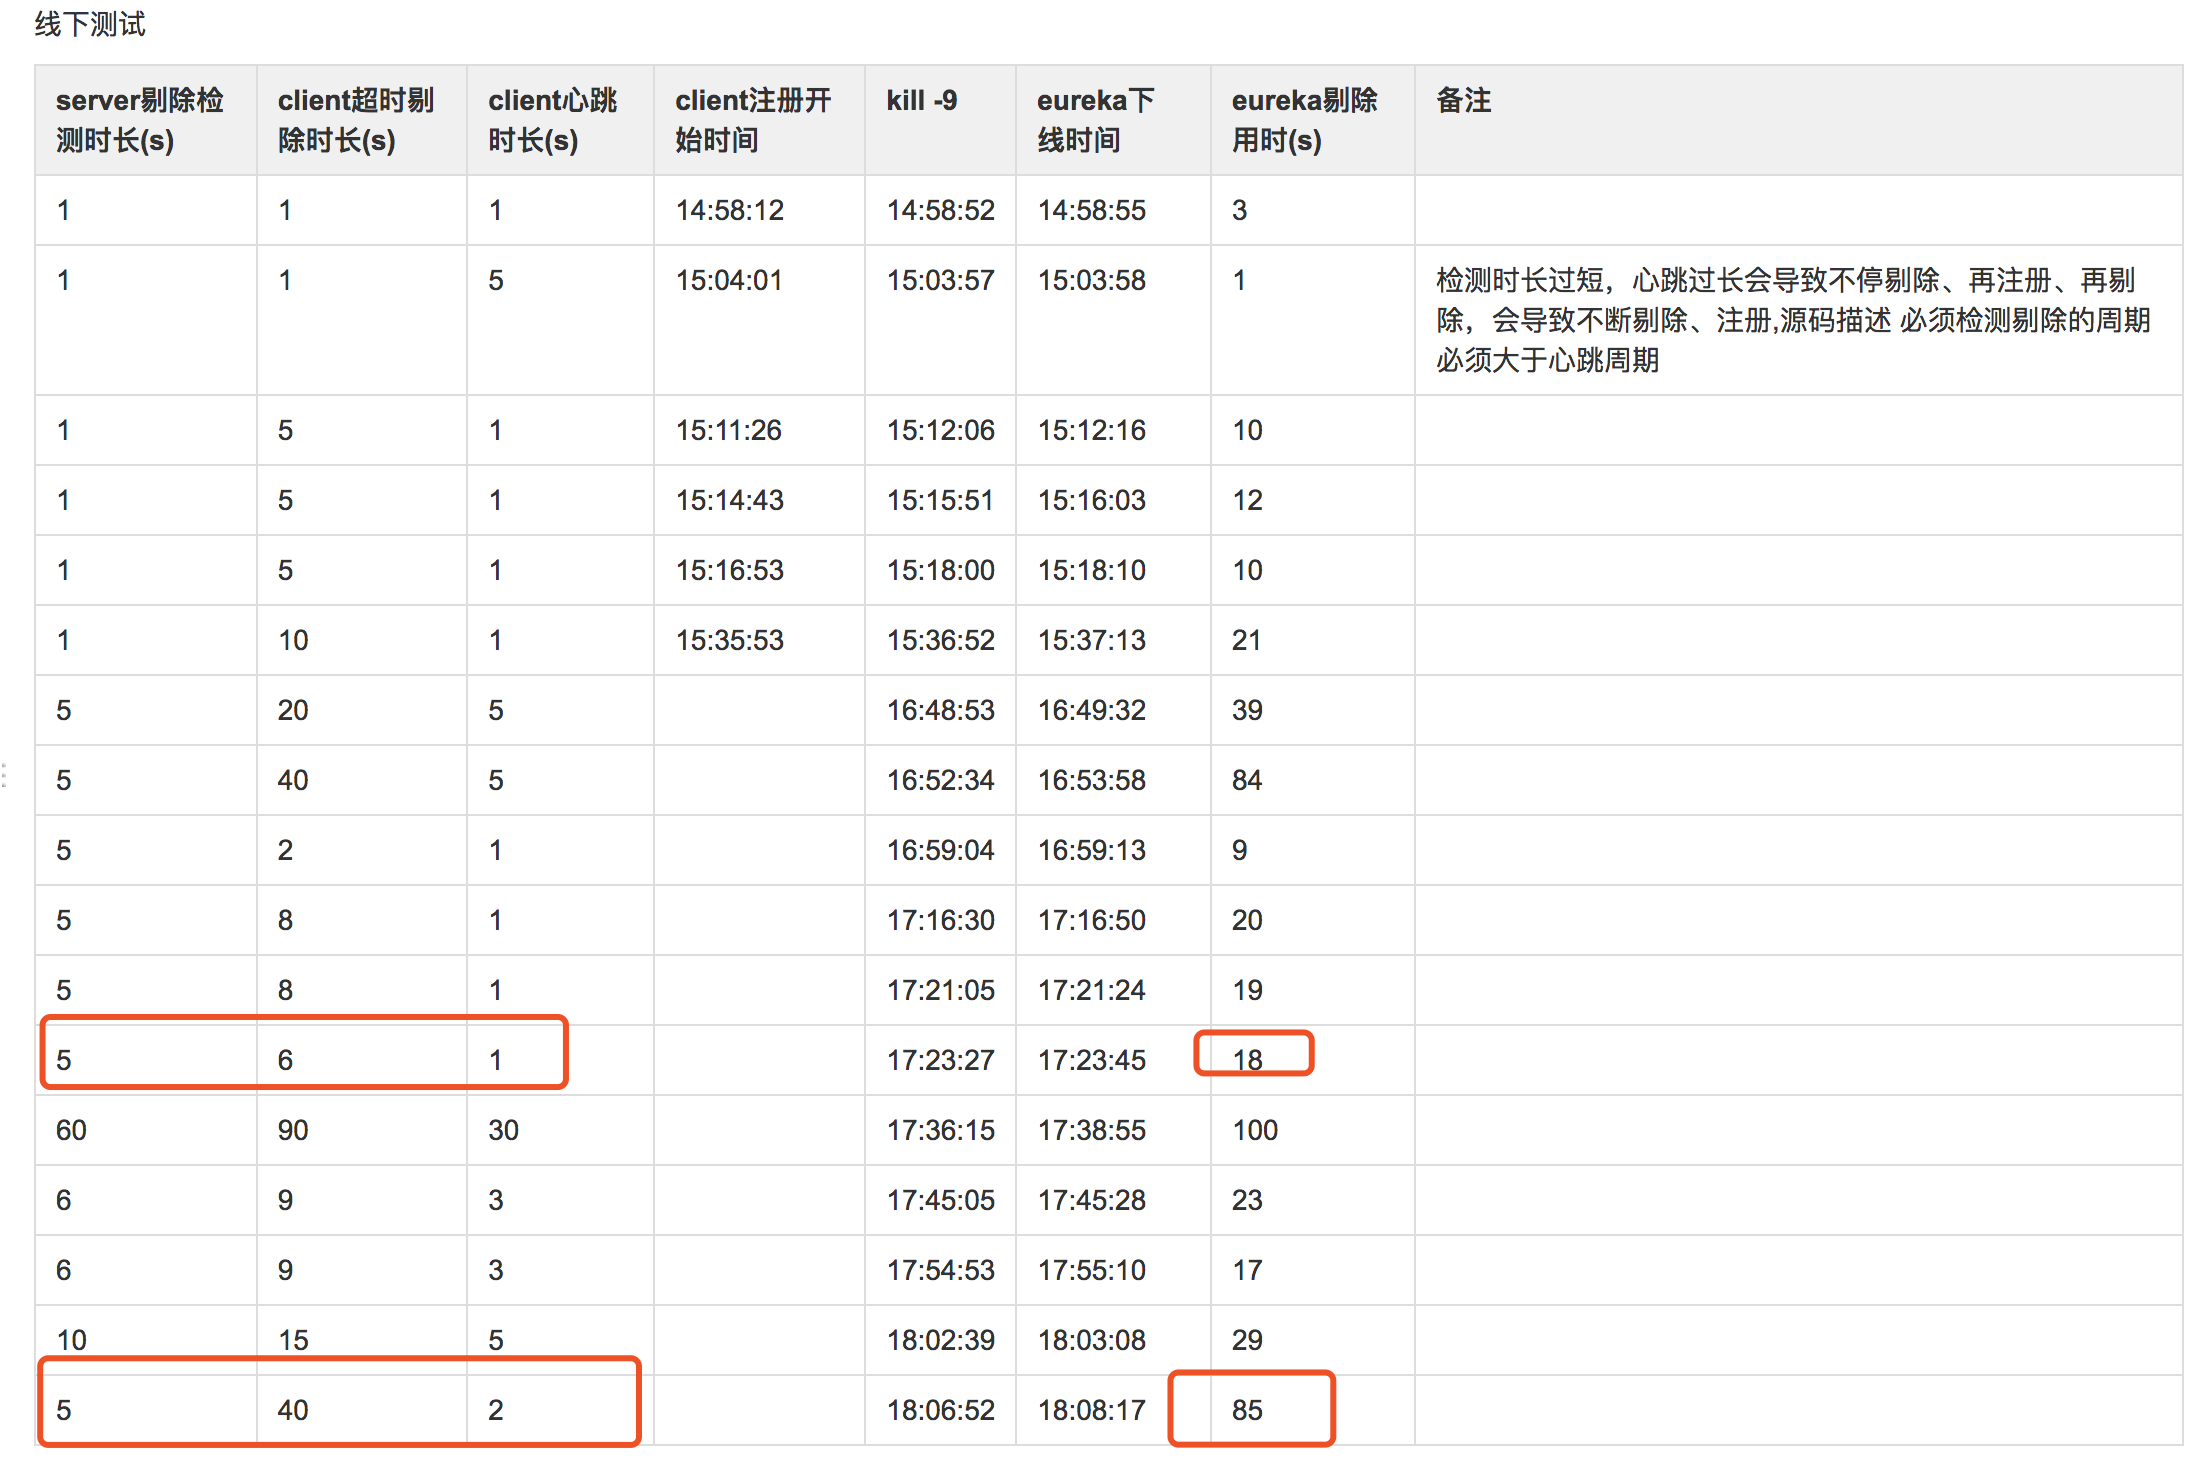This screenshot has height=1464, width=2196.
Task: Click the 'eureka下线时间' column header
Action: pyautogui.click(x=1095, y=120)
